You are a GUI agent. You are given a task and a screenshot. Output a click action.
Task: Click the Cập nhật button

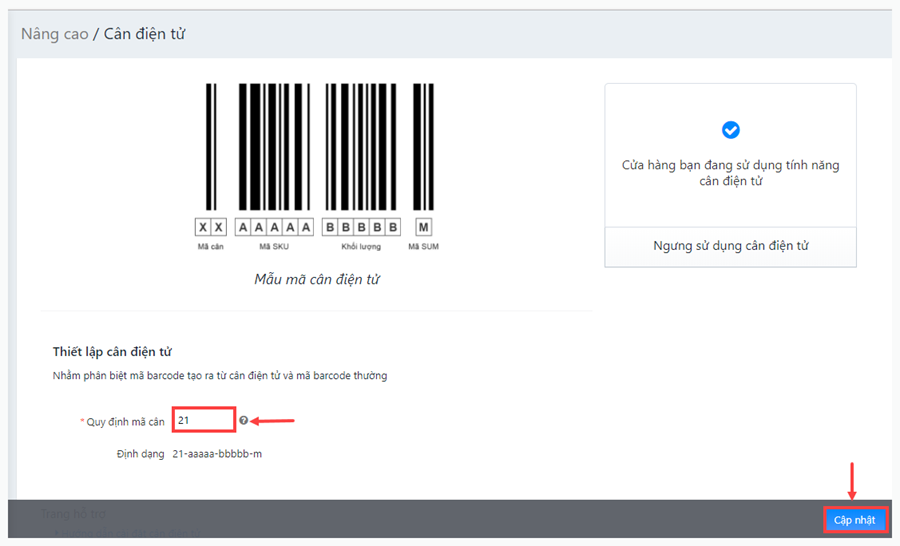(855, 520)
